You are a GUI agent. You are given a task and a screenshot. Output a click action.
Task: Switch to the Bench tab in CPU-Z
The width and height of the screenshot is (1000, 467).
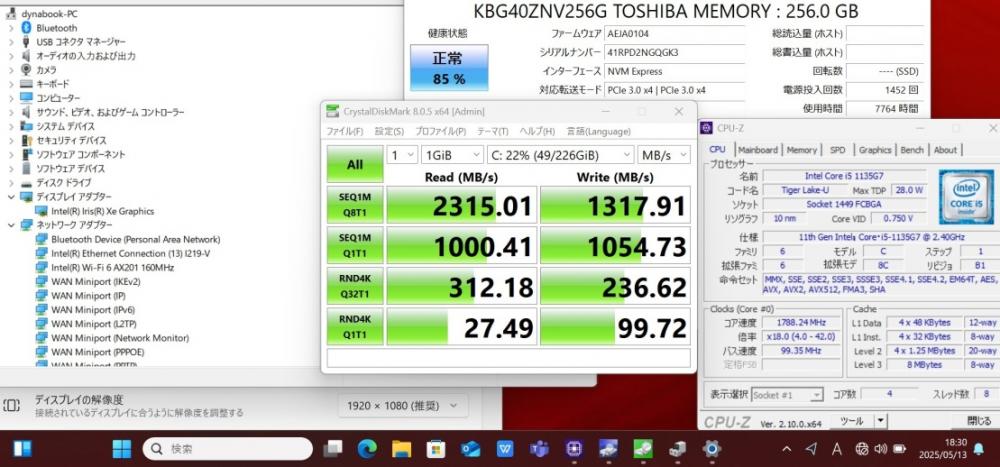[912, 150]
